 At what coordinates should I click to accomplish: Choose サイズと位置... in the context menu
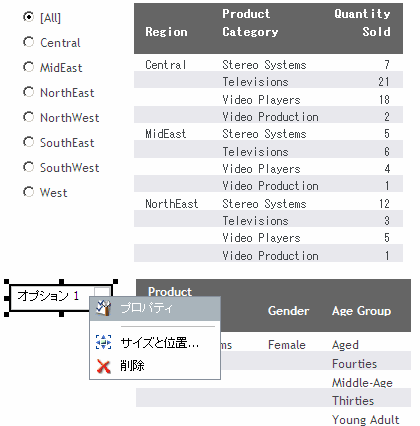pos(155,342)
